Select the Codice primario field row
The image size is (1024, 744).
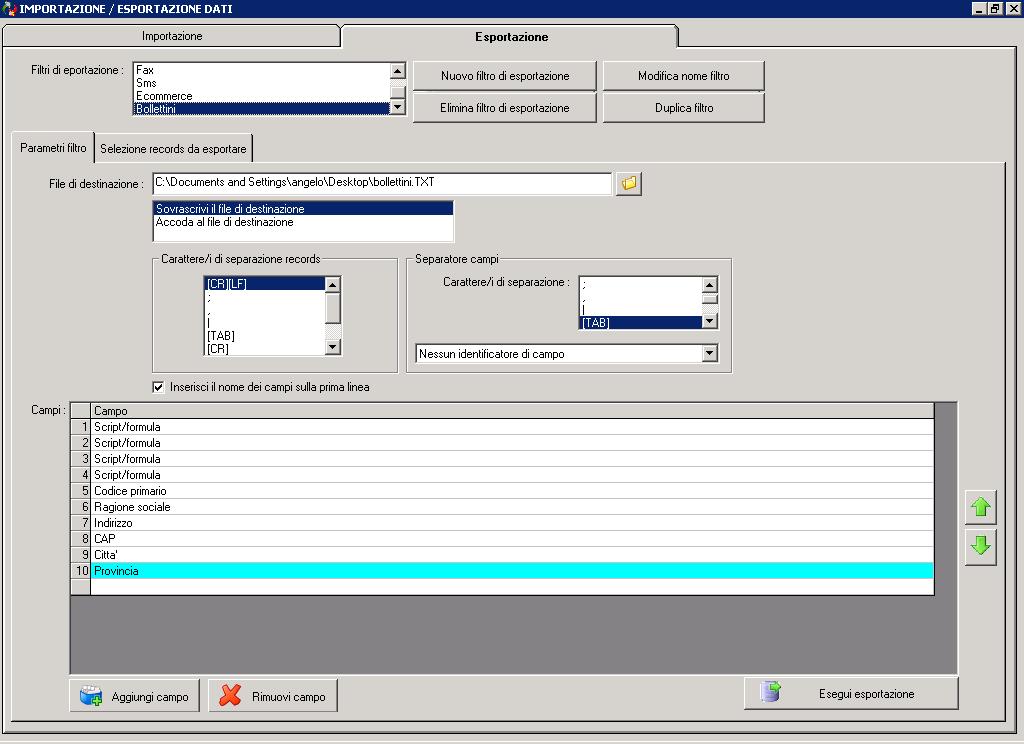512,491
